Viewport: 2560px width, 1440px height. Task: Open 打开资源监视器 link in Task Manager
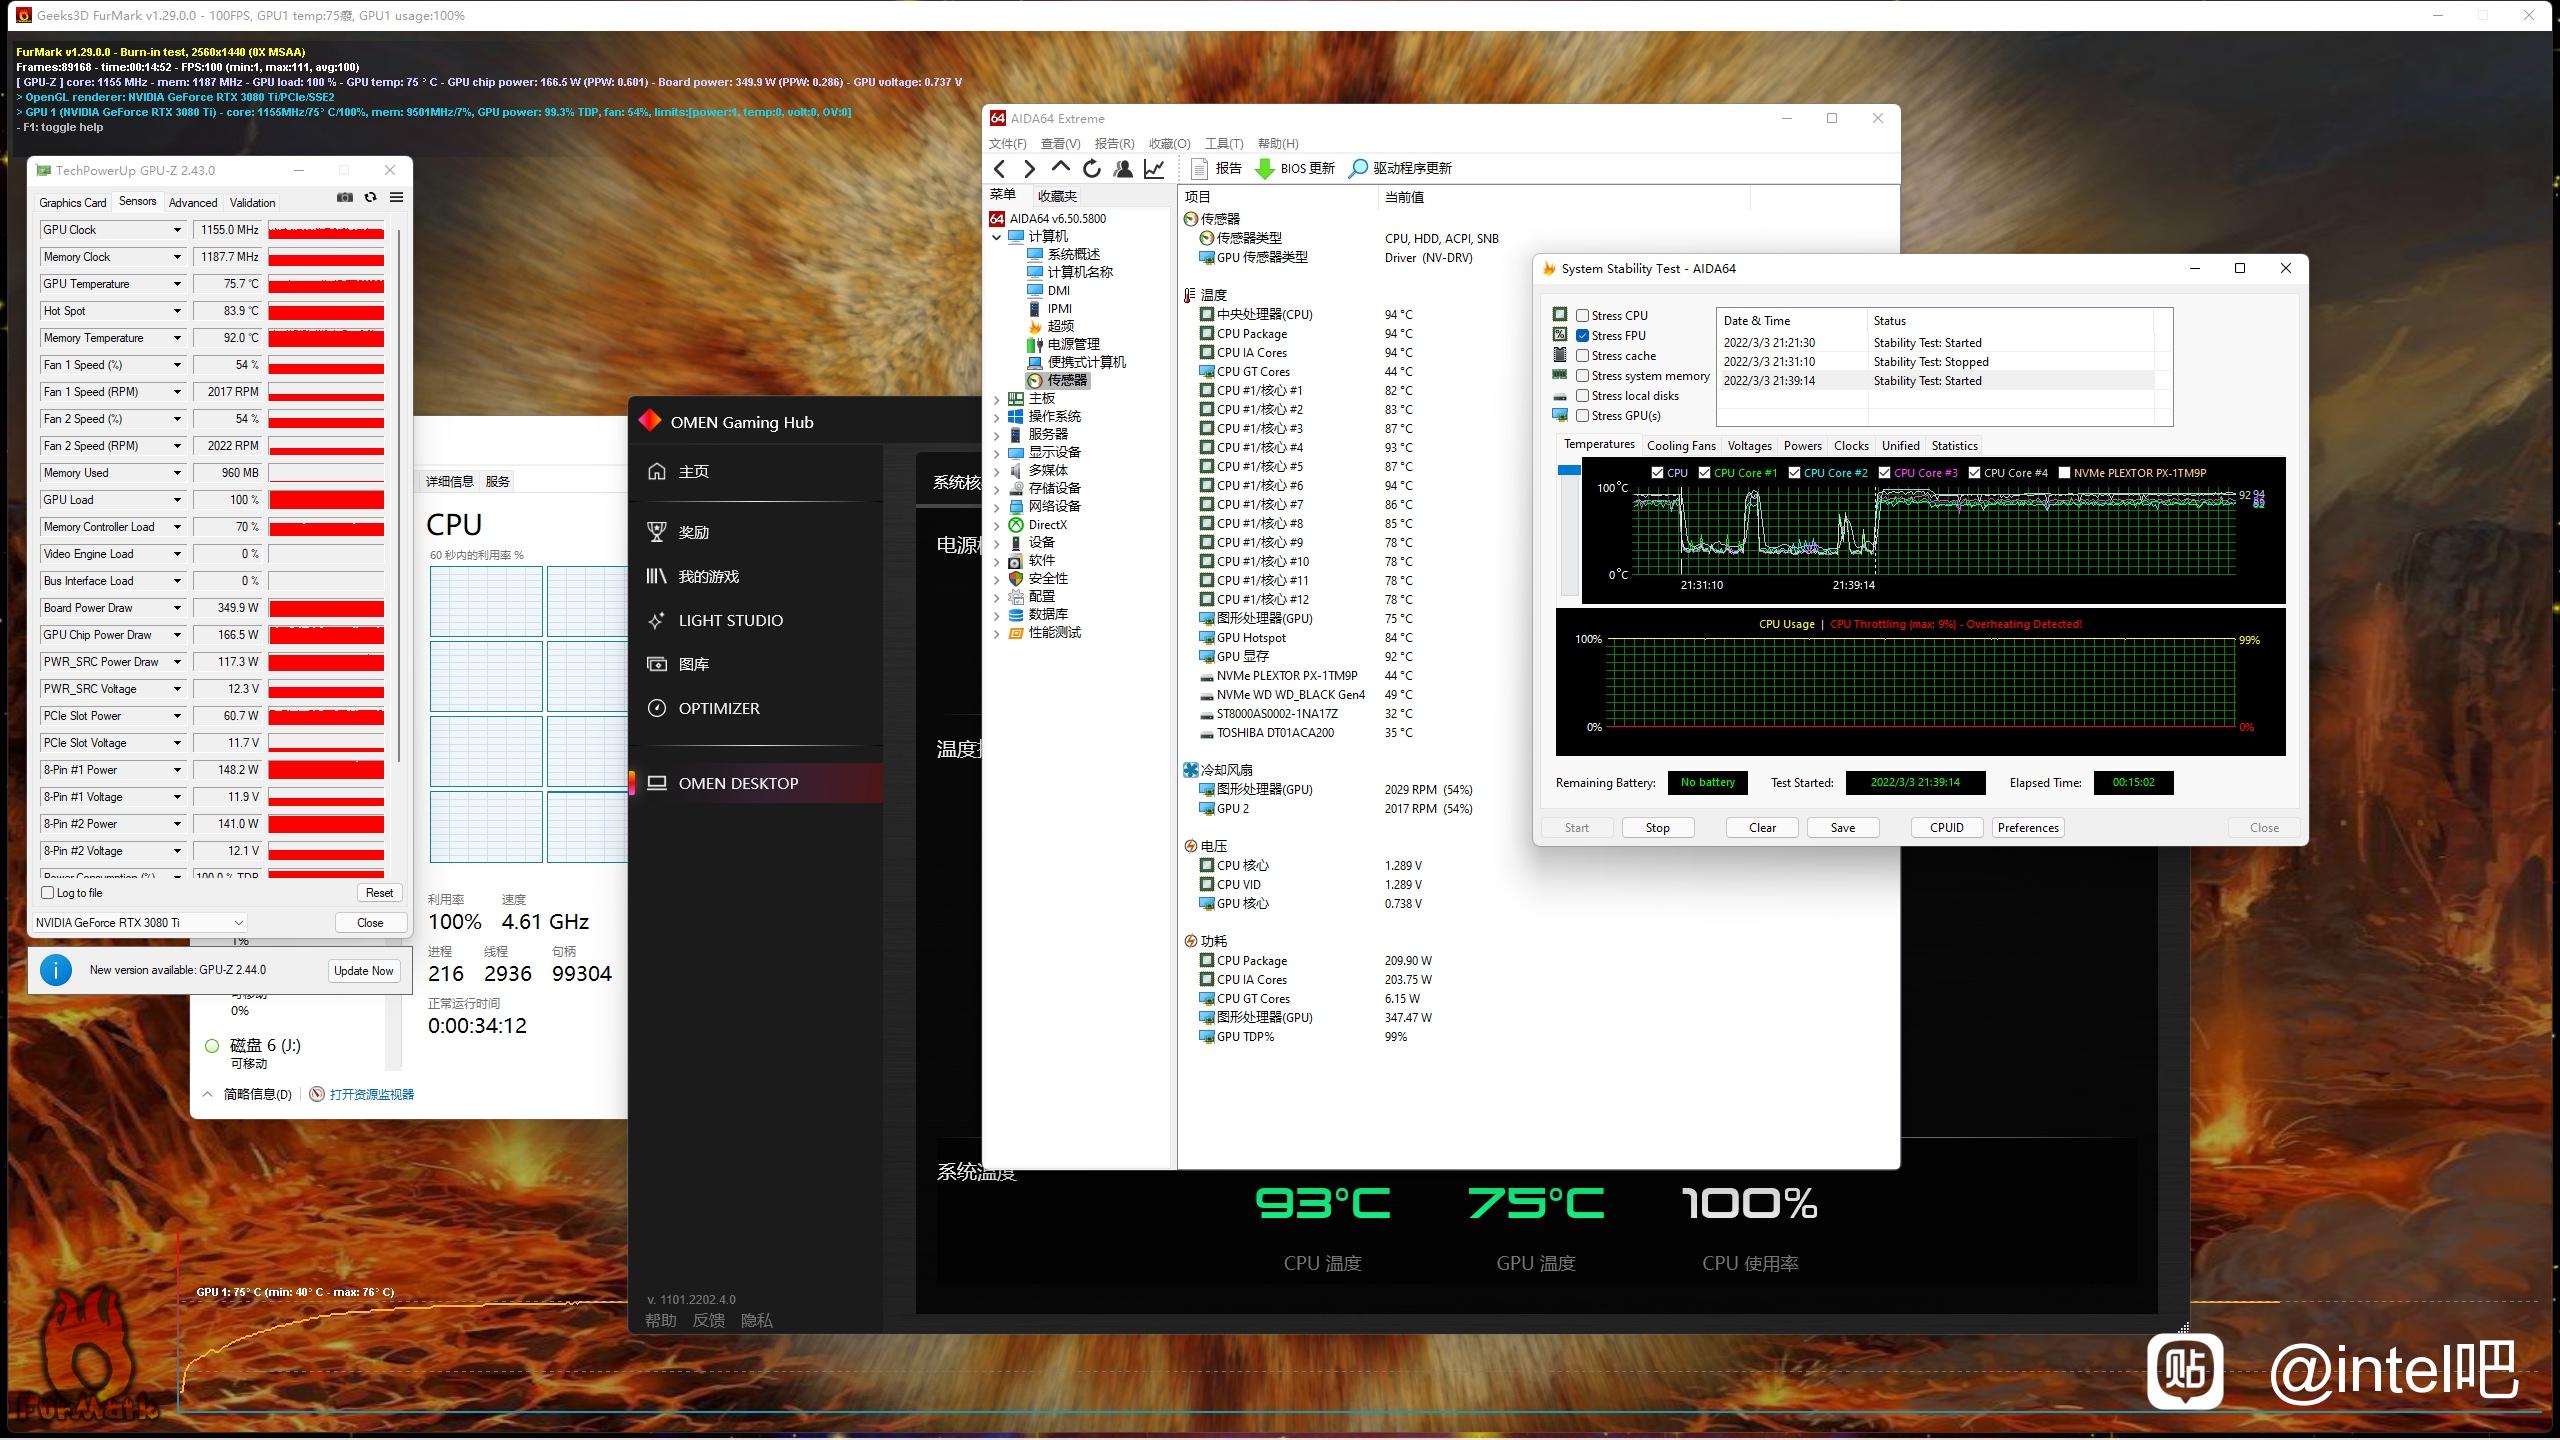point(371,1094)
